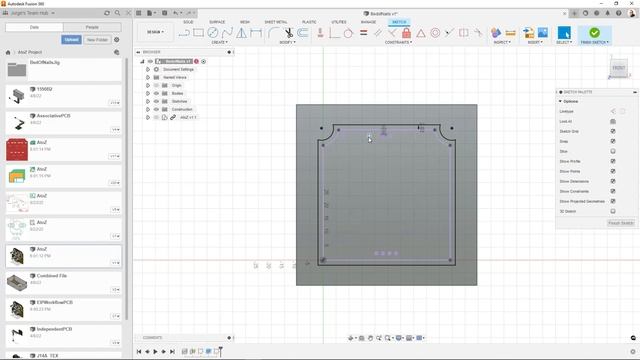Image resolution: width=640 pixels, height=360 pixels.
Task: Click the New Folder button
Action: [x=97, y=40]
